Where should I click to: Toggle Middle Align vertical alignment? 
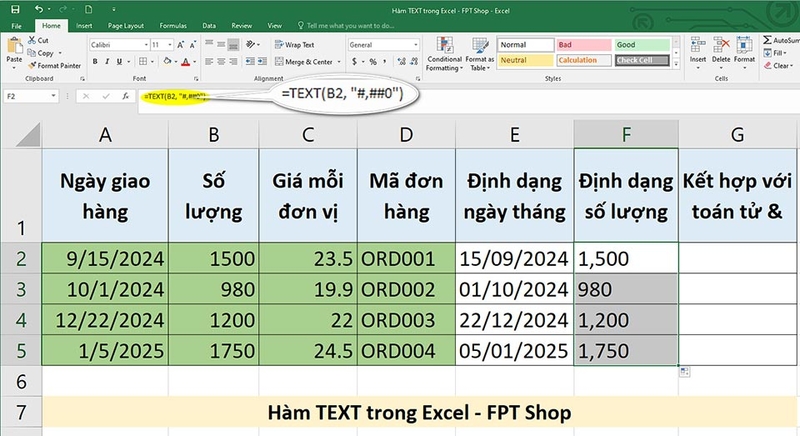[x=221, y=44]
